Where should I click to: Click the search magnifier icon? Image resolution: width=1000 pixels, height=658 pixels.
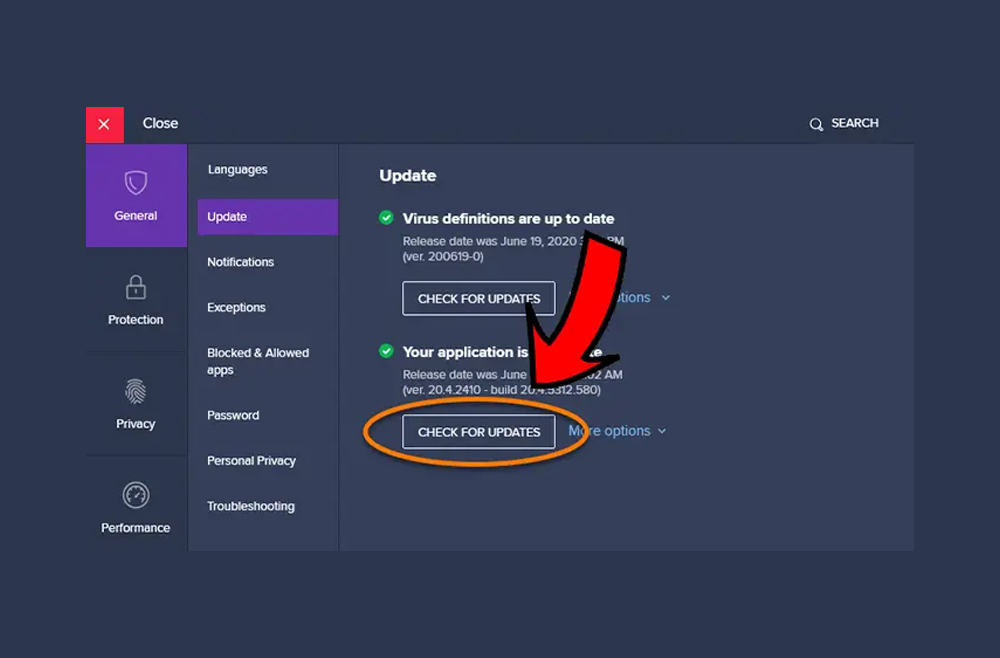[x=816, y=124]
